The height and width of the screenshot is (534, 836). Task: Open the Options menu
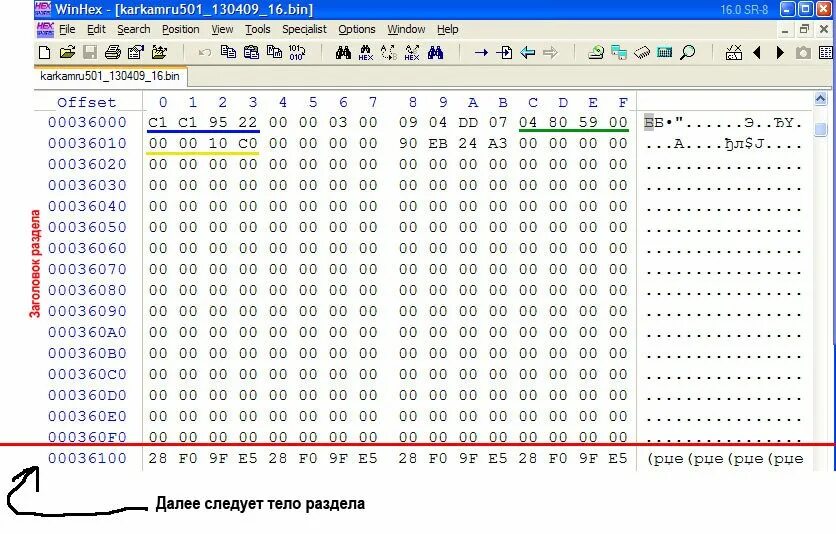357,29
